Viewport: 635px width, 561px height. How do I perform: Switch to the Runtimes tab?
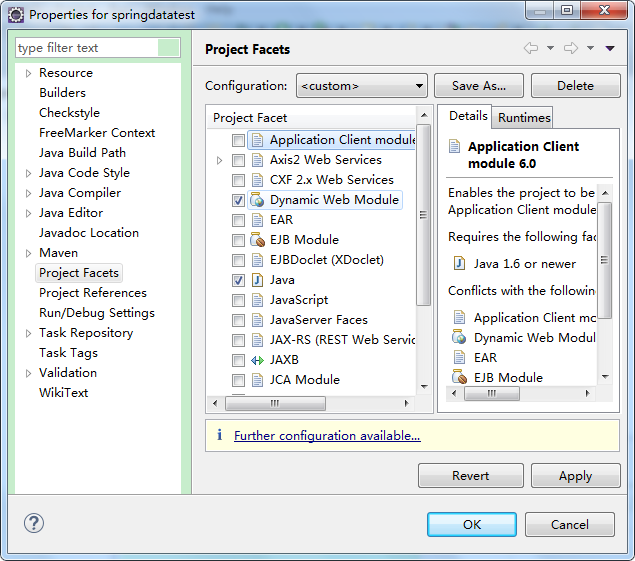524,118
